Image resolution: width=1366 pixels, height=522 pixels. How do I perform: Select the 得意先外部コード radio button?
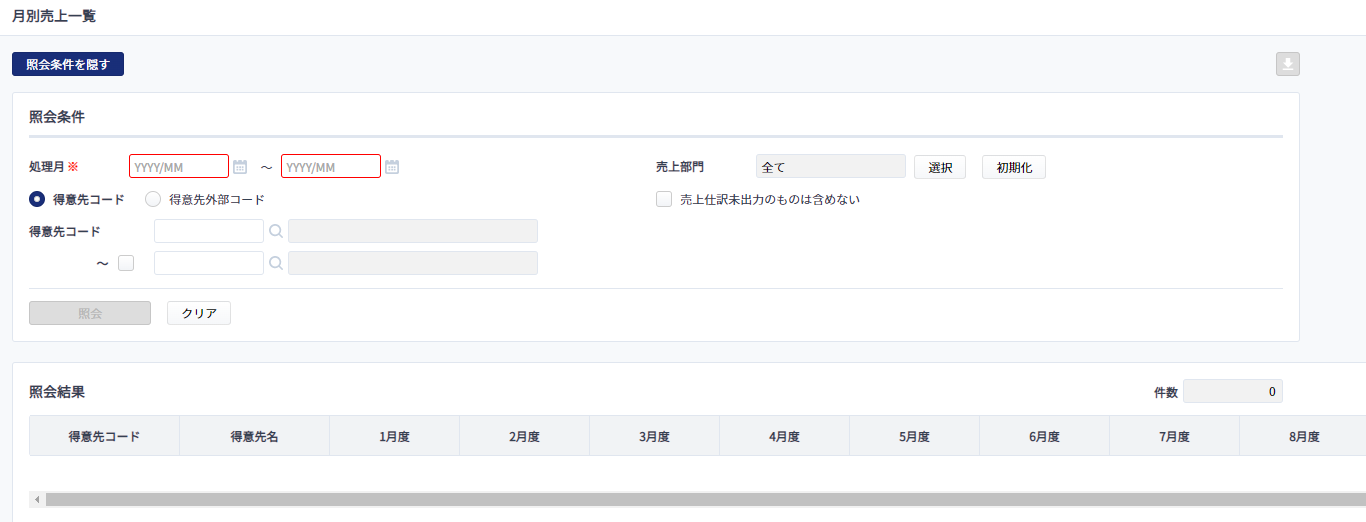[x=153, y=199]
